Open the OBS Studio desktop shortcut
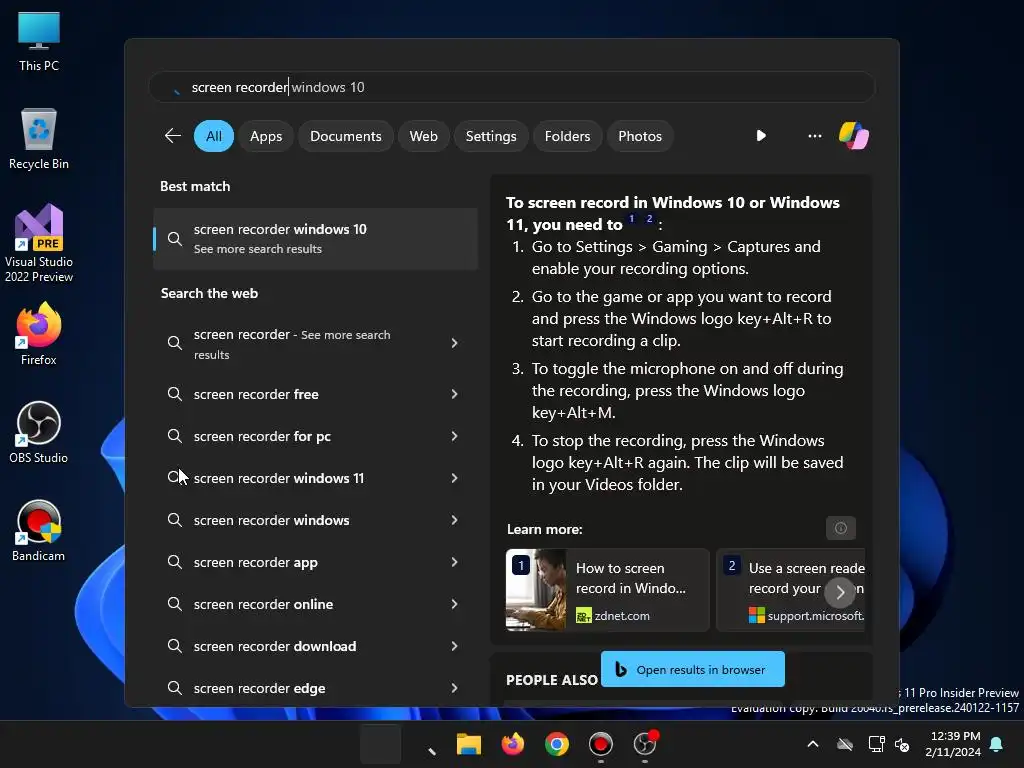 [39, 432]
